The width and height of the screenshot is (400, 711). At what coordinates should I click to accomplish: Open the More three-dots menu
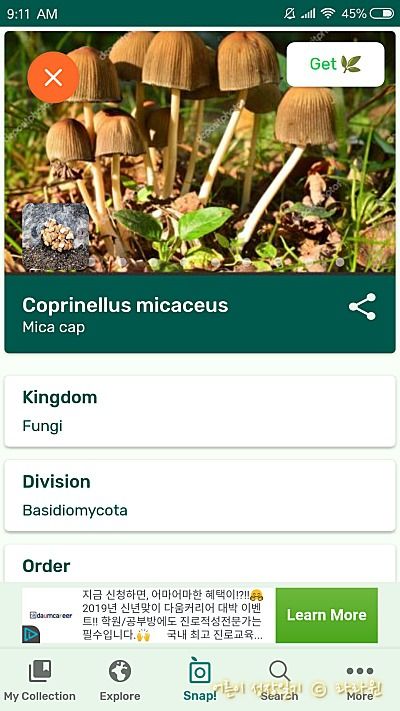pos(360,680)
